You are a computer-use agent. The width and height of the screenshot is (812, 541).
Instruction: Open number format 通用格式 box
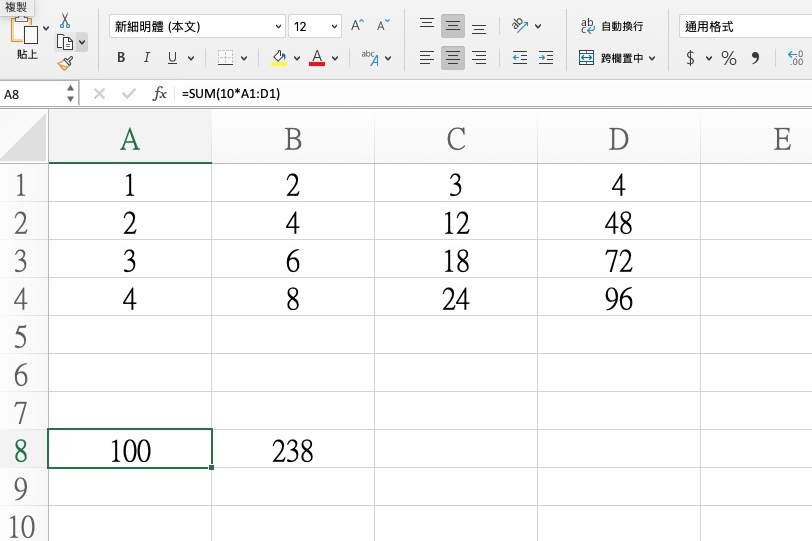click(745, 26)
